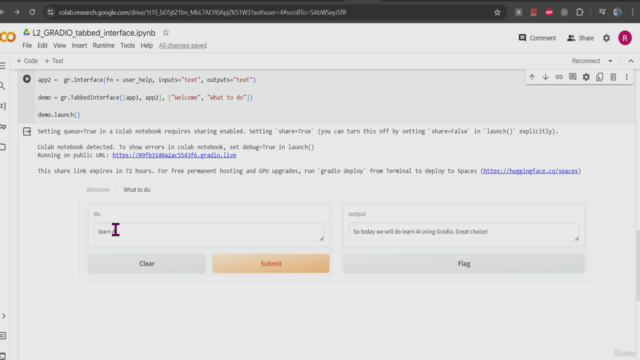
Task: Star the notebook title
Action: click(x=166, y=33)
